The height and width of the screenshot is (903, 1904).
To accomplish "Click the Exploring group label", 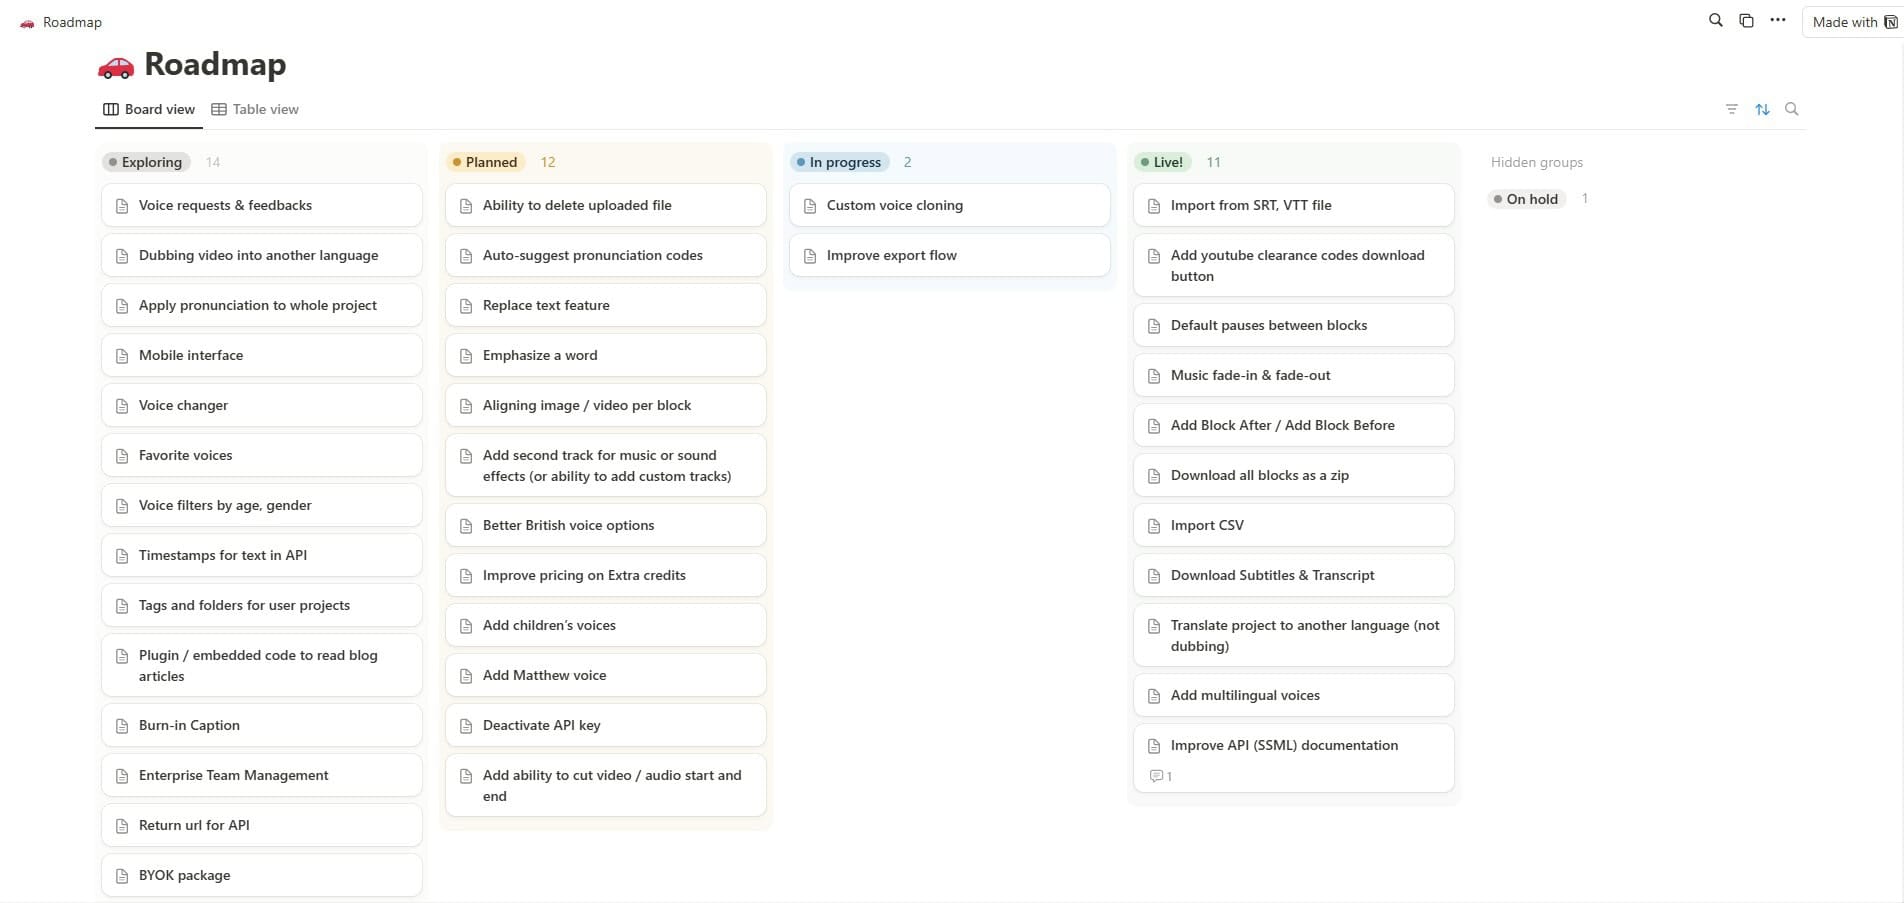I will click(x=146, y=162).
